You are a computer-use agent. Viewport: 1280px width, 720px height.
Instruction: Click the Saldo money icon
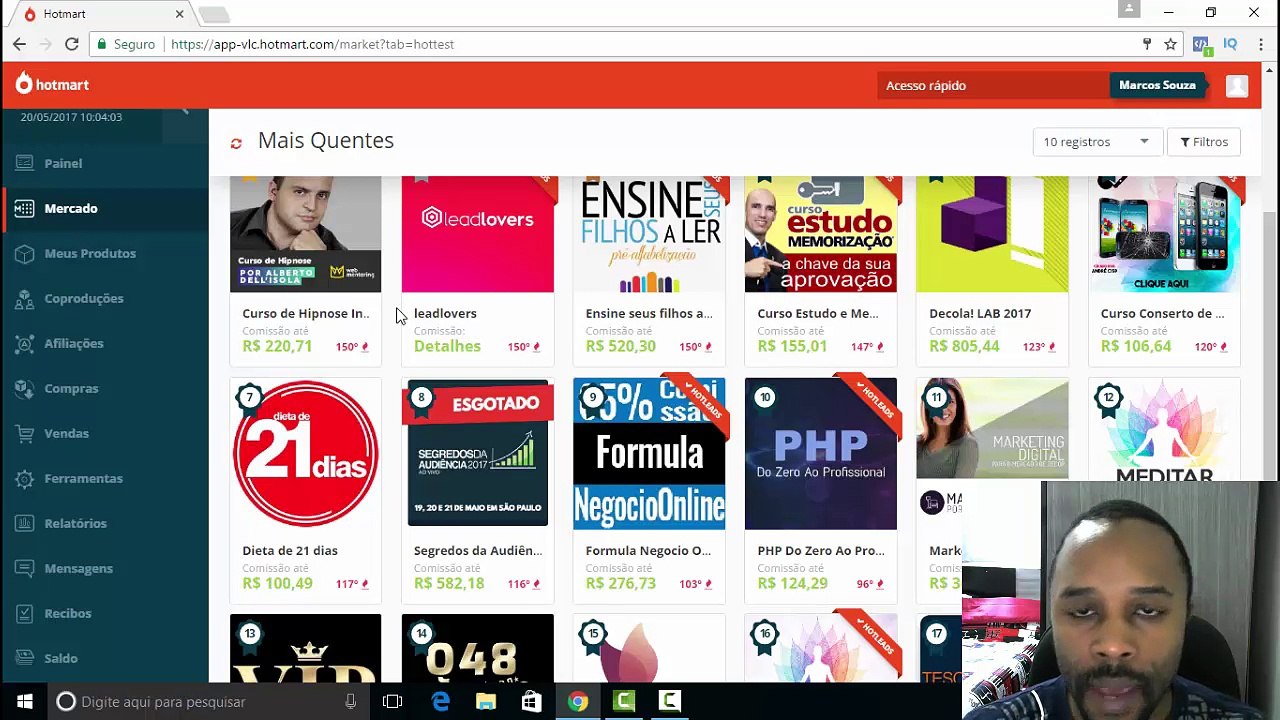click(25, 658)
